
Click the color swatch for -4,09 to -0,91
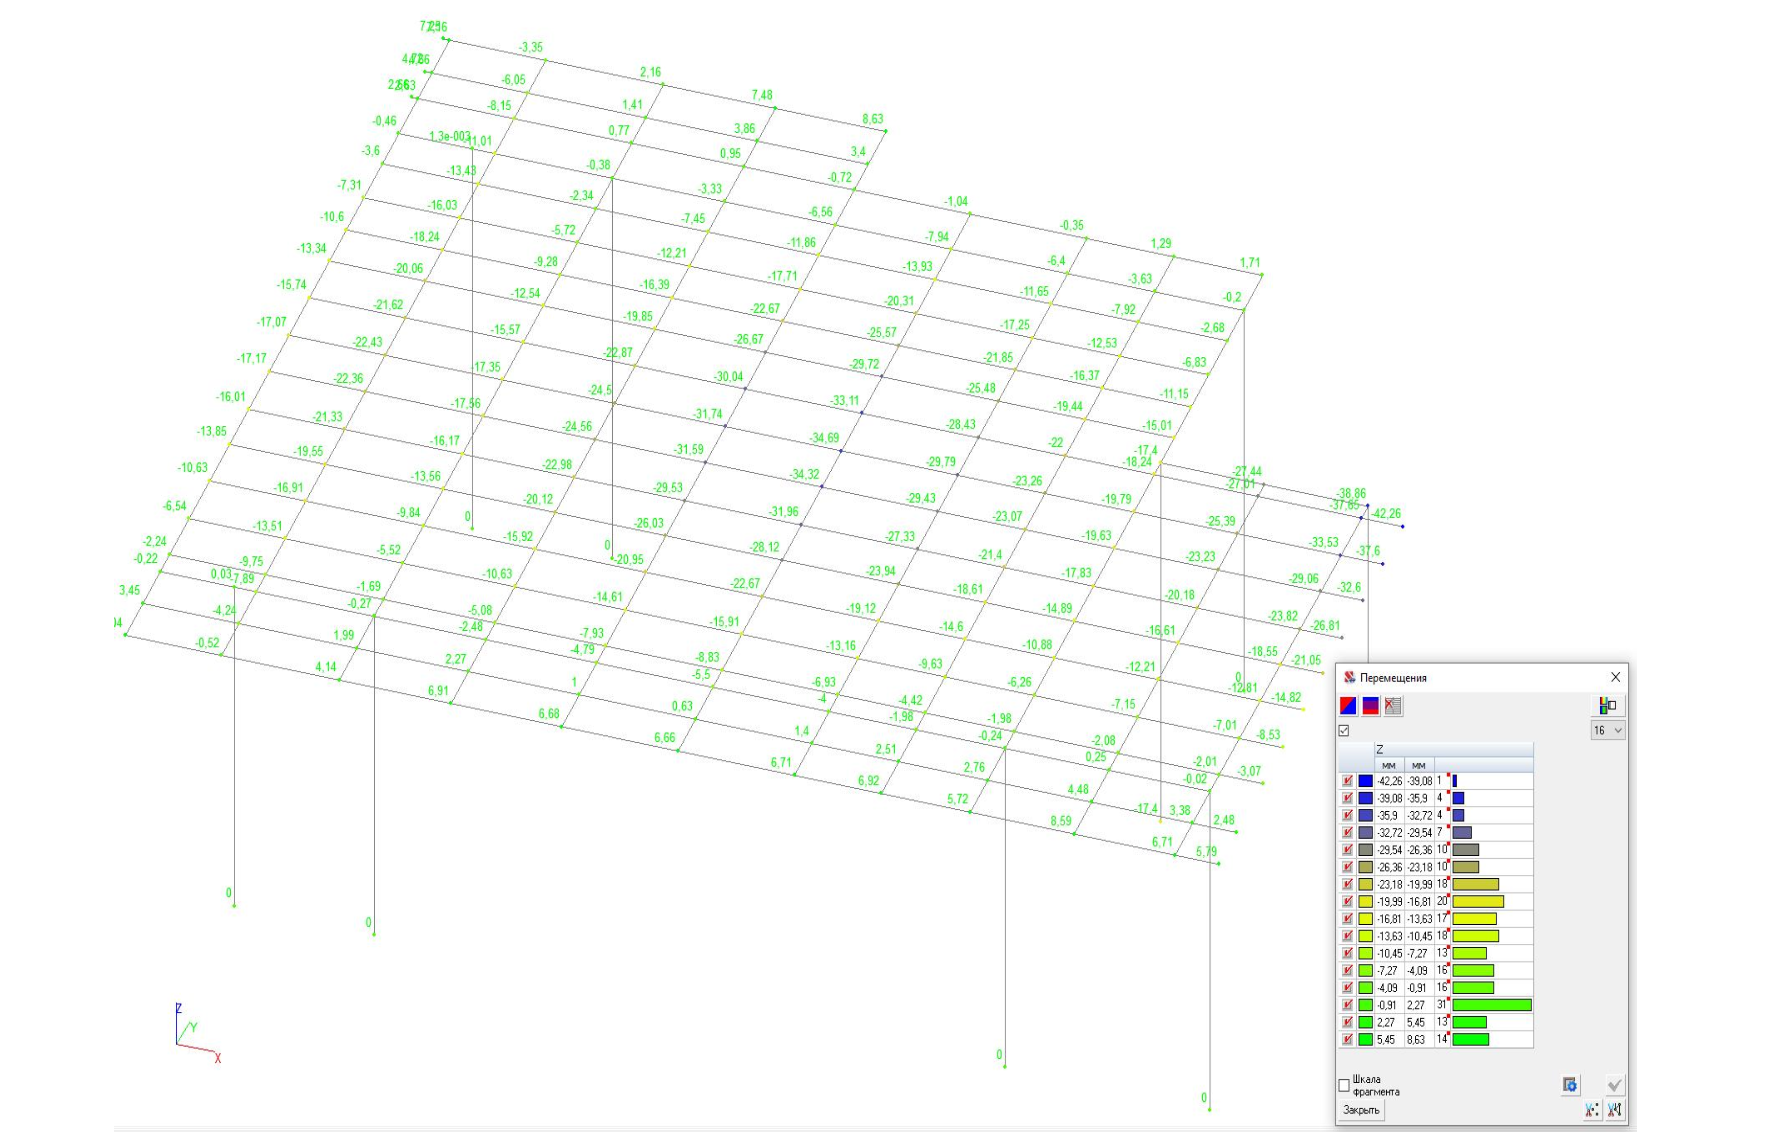(1365, 988)
